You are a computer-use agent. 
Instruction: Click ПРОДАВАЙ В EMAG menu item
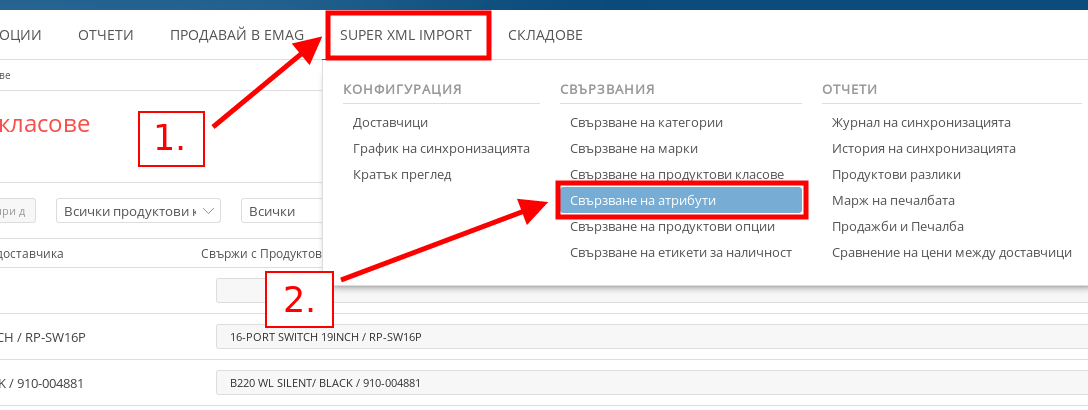[x=236, y=35]
